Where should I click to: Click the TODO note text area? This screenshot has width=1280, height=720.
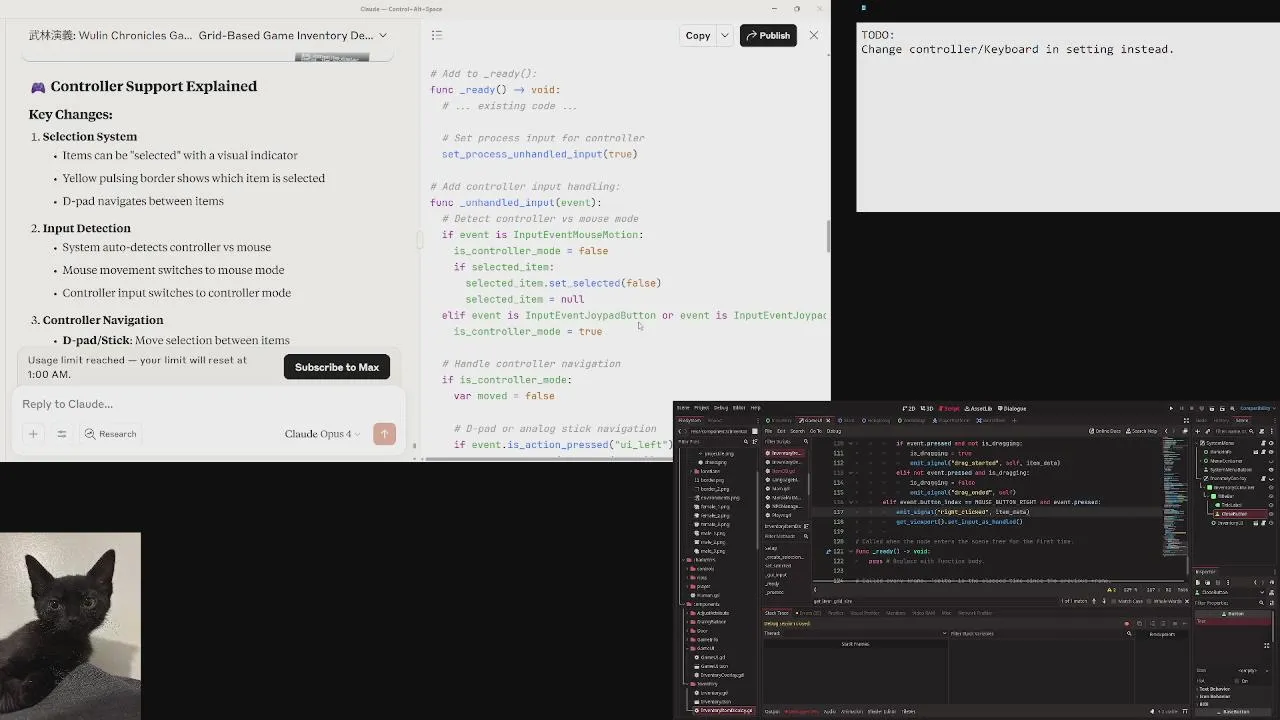(1068, 117)
